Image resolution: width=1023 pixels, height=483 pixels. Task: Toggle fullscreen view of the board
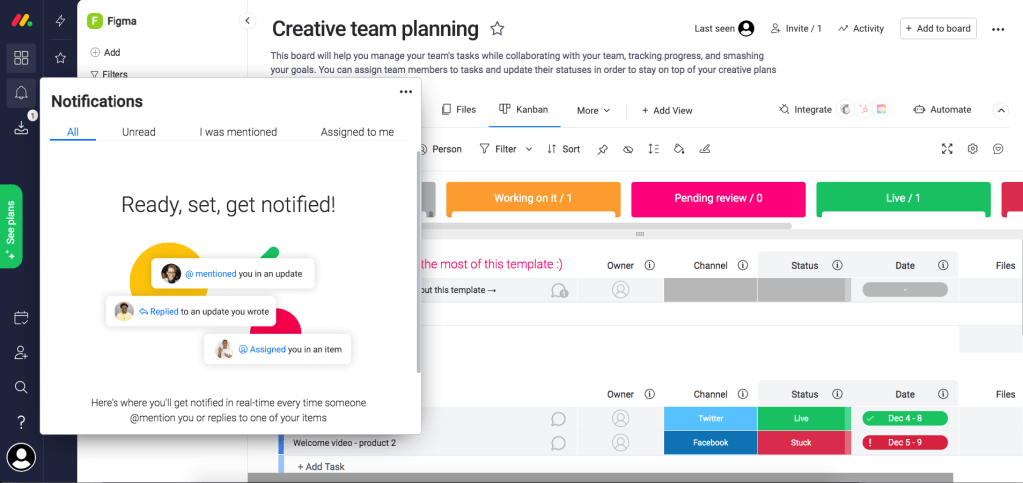(947, 149)
